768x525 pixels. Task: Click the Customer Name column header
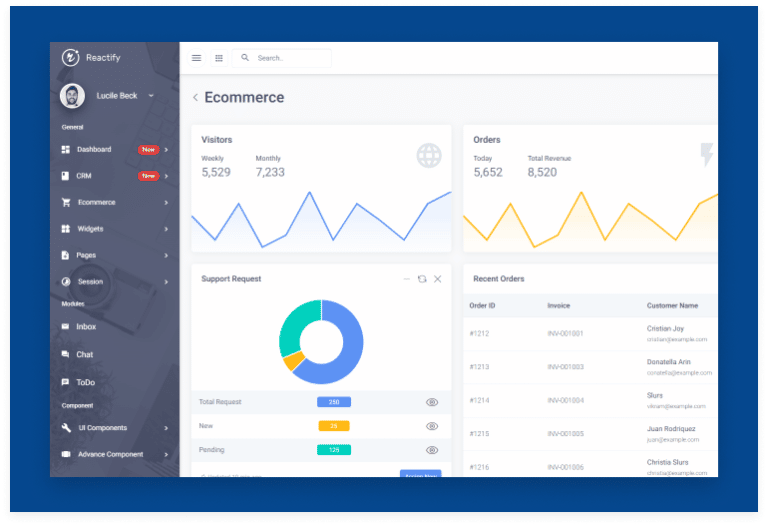pos(672,306)
